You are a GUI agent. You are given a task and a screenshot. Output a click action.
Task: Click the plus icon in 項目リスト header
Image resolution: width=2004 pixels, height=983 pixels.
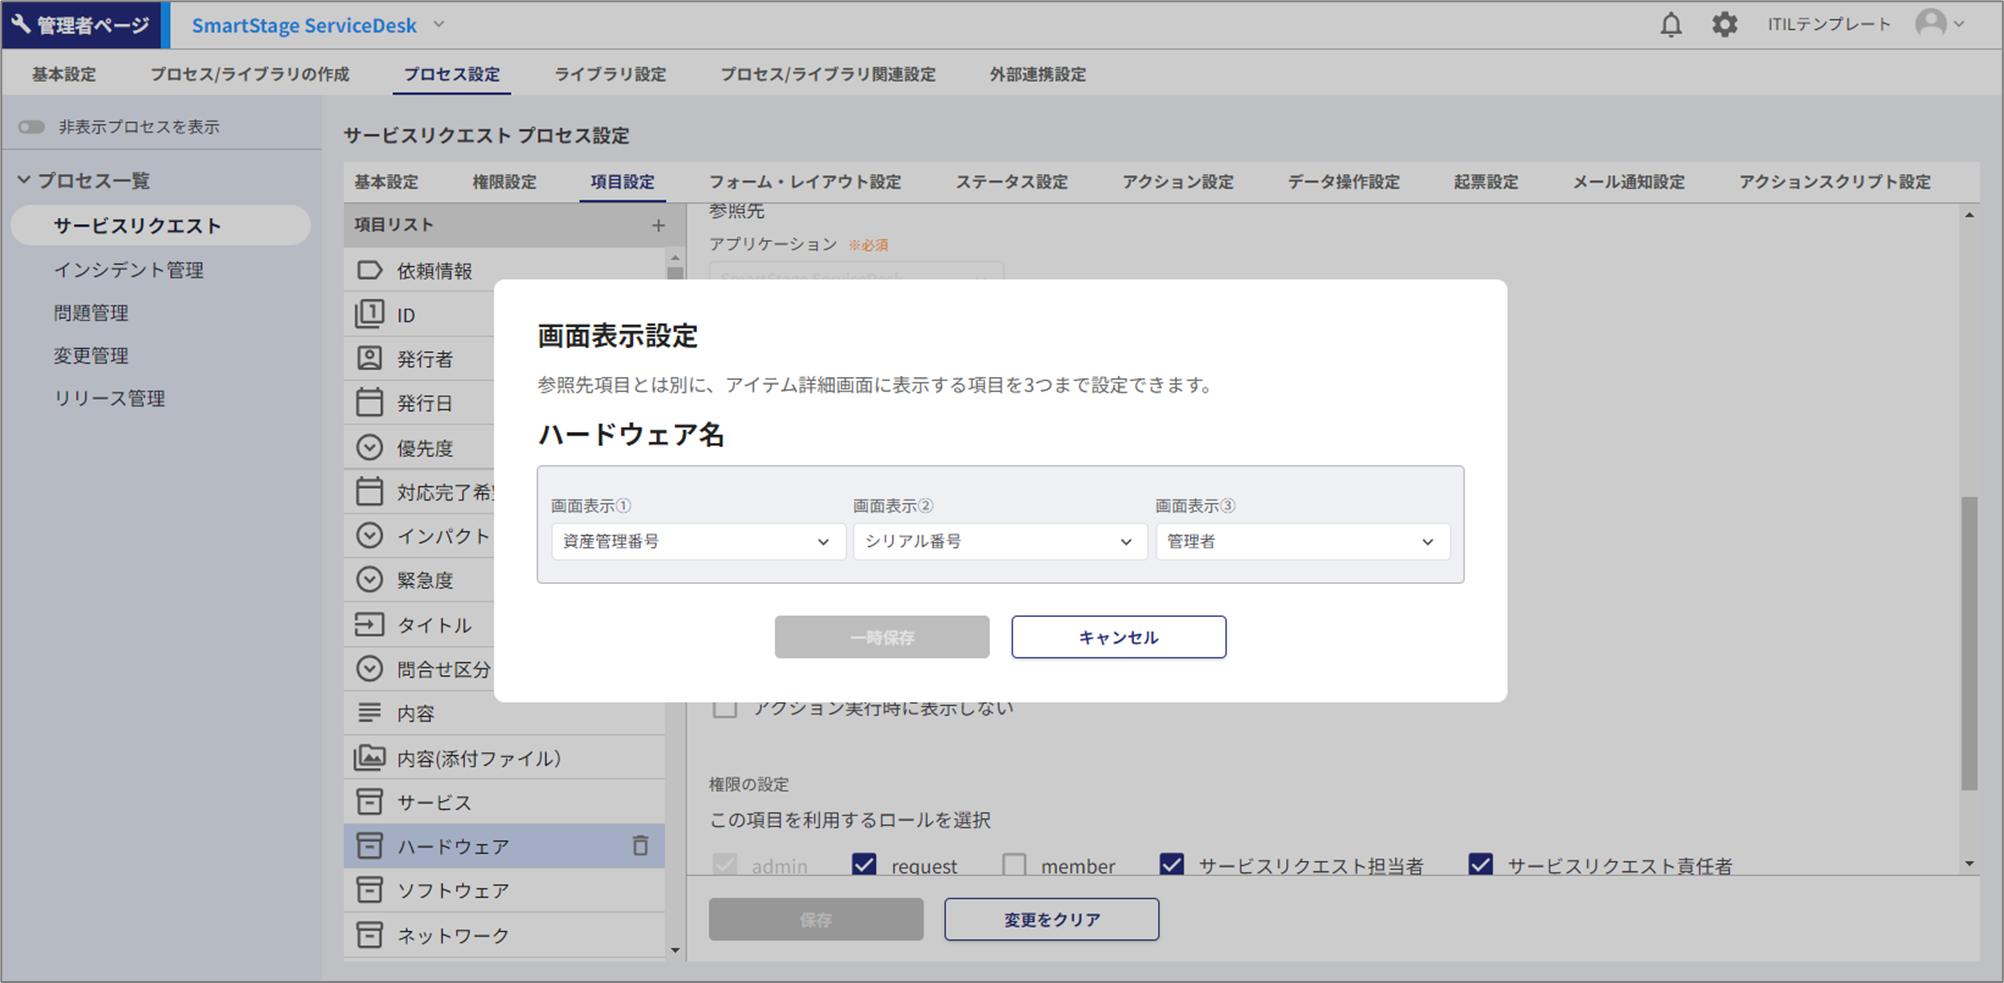[658, 225]
